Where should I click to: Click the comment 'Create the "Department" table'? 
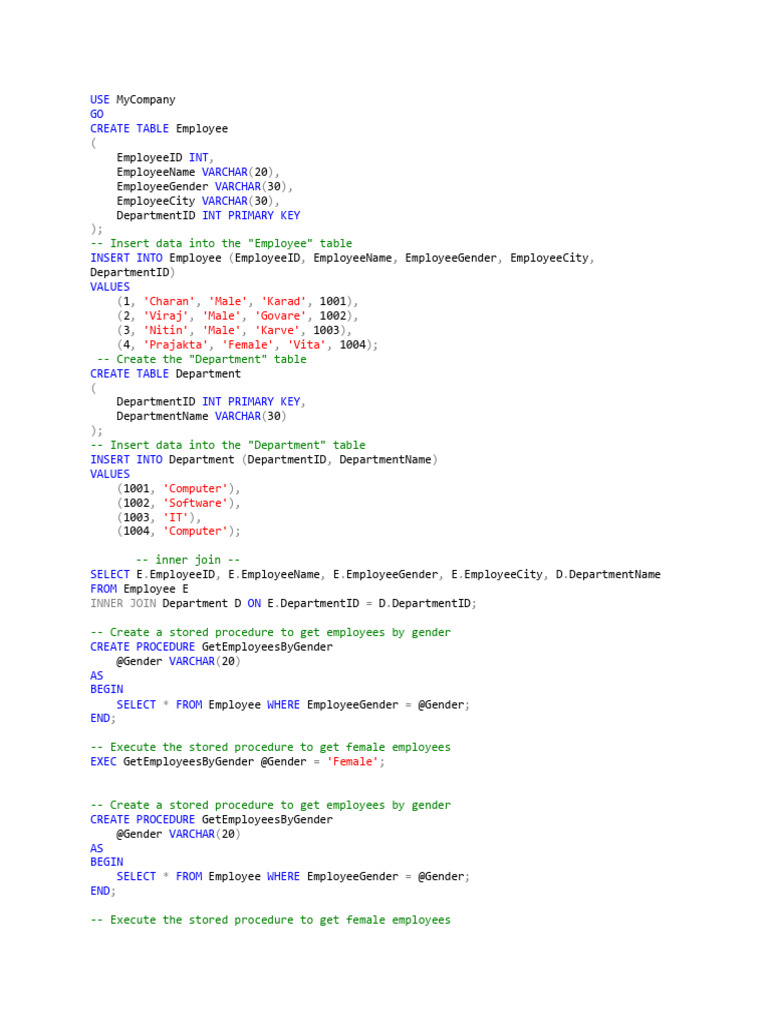(201, 359)
